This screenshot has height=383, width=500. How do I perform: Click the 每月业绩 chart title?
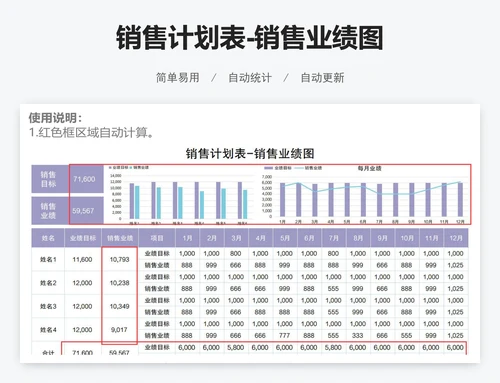coord(369,168)
